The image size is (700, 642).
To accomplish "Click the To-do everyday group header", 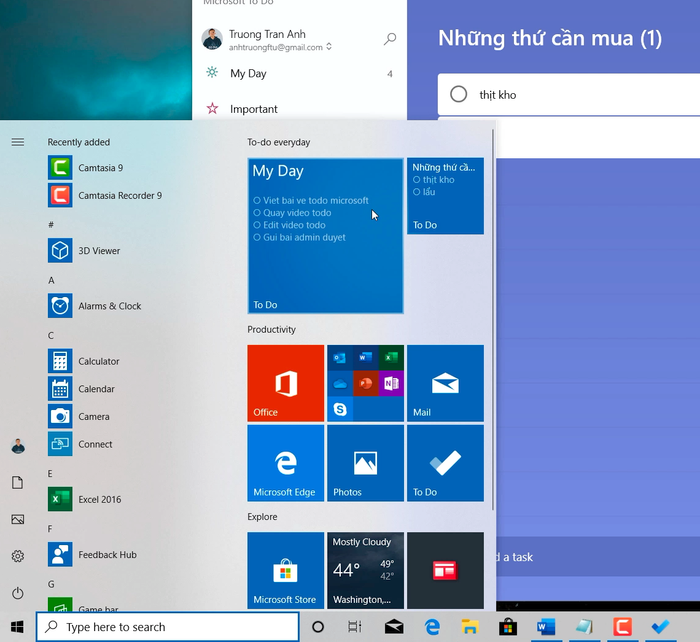I will [279, 142].
